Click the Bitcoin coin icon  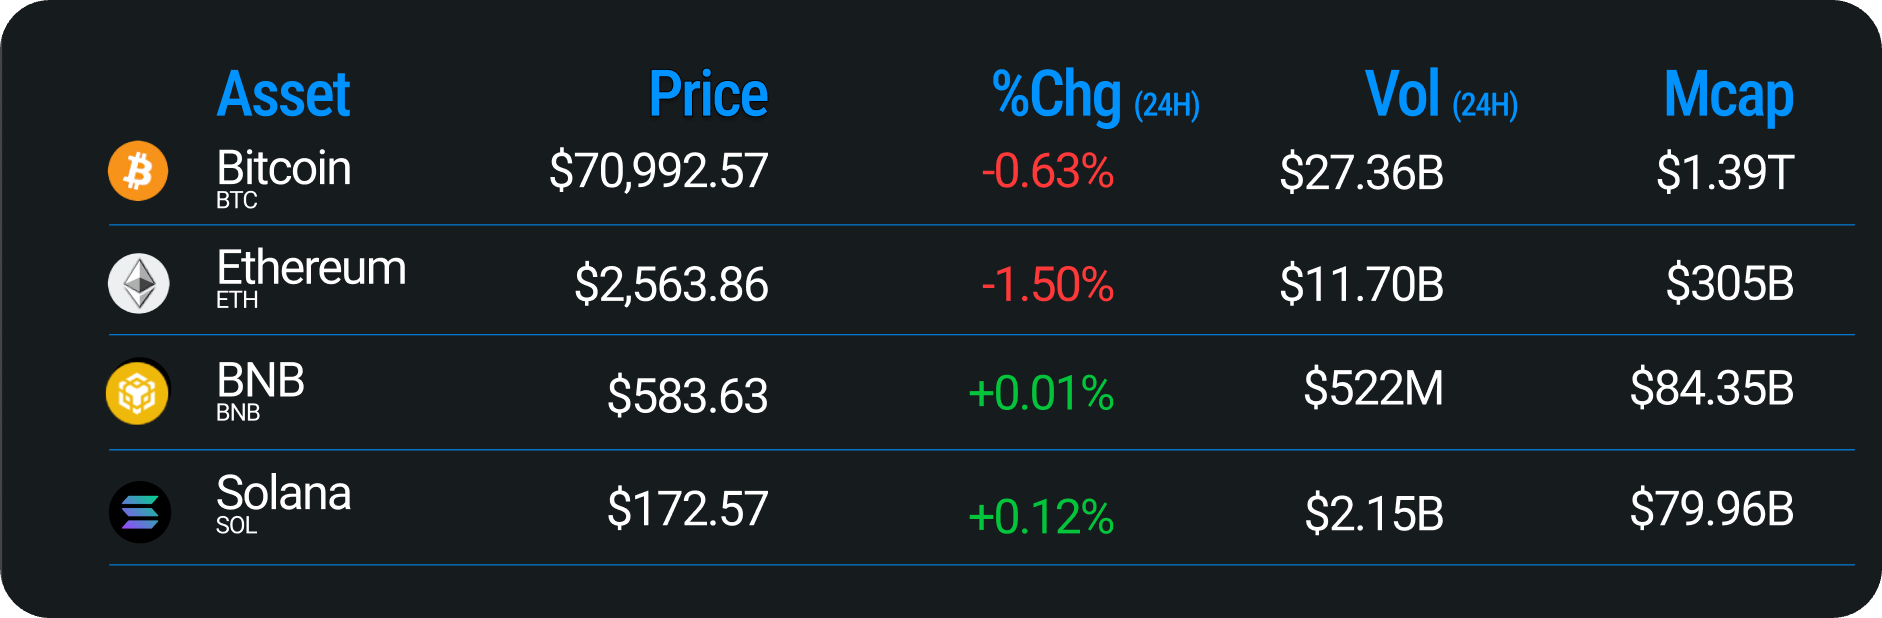pos(138,171)
